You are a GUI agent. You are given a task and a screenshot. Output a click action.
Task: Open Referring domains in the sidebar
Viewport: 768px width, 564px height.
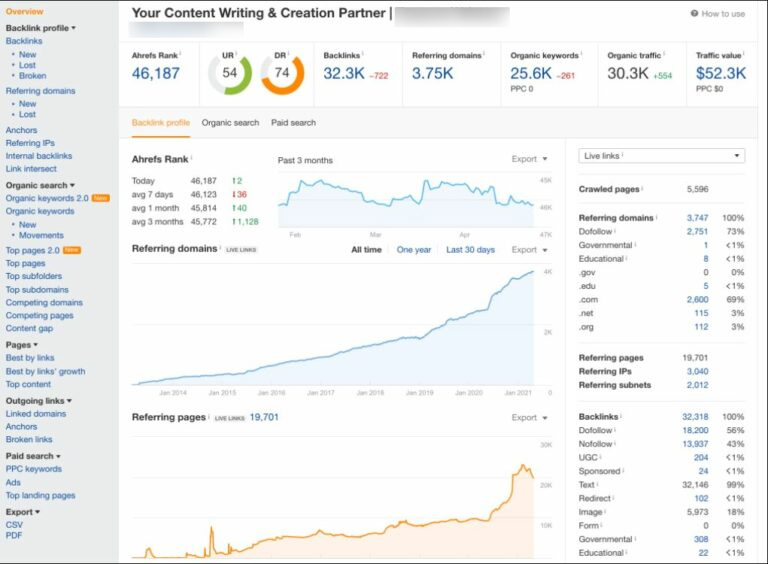point(40,91)
